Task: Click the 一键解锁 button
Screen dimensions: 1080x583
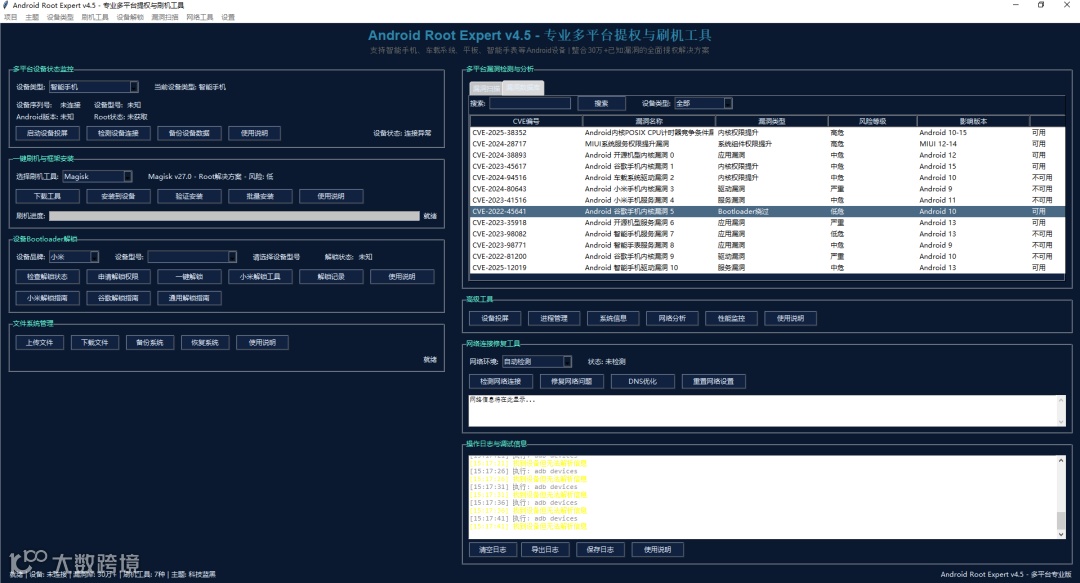Action: (189, 277)
